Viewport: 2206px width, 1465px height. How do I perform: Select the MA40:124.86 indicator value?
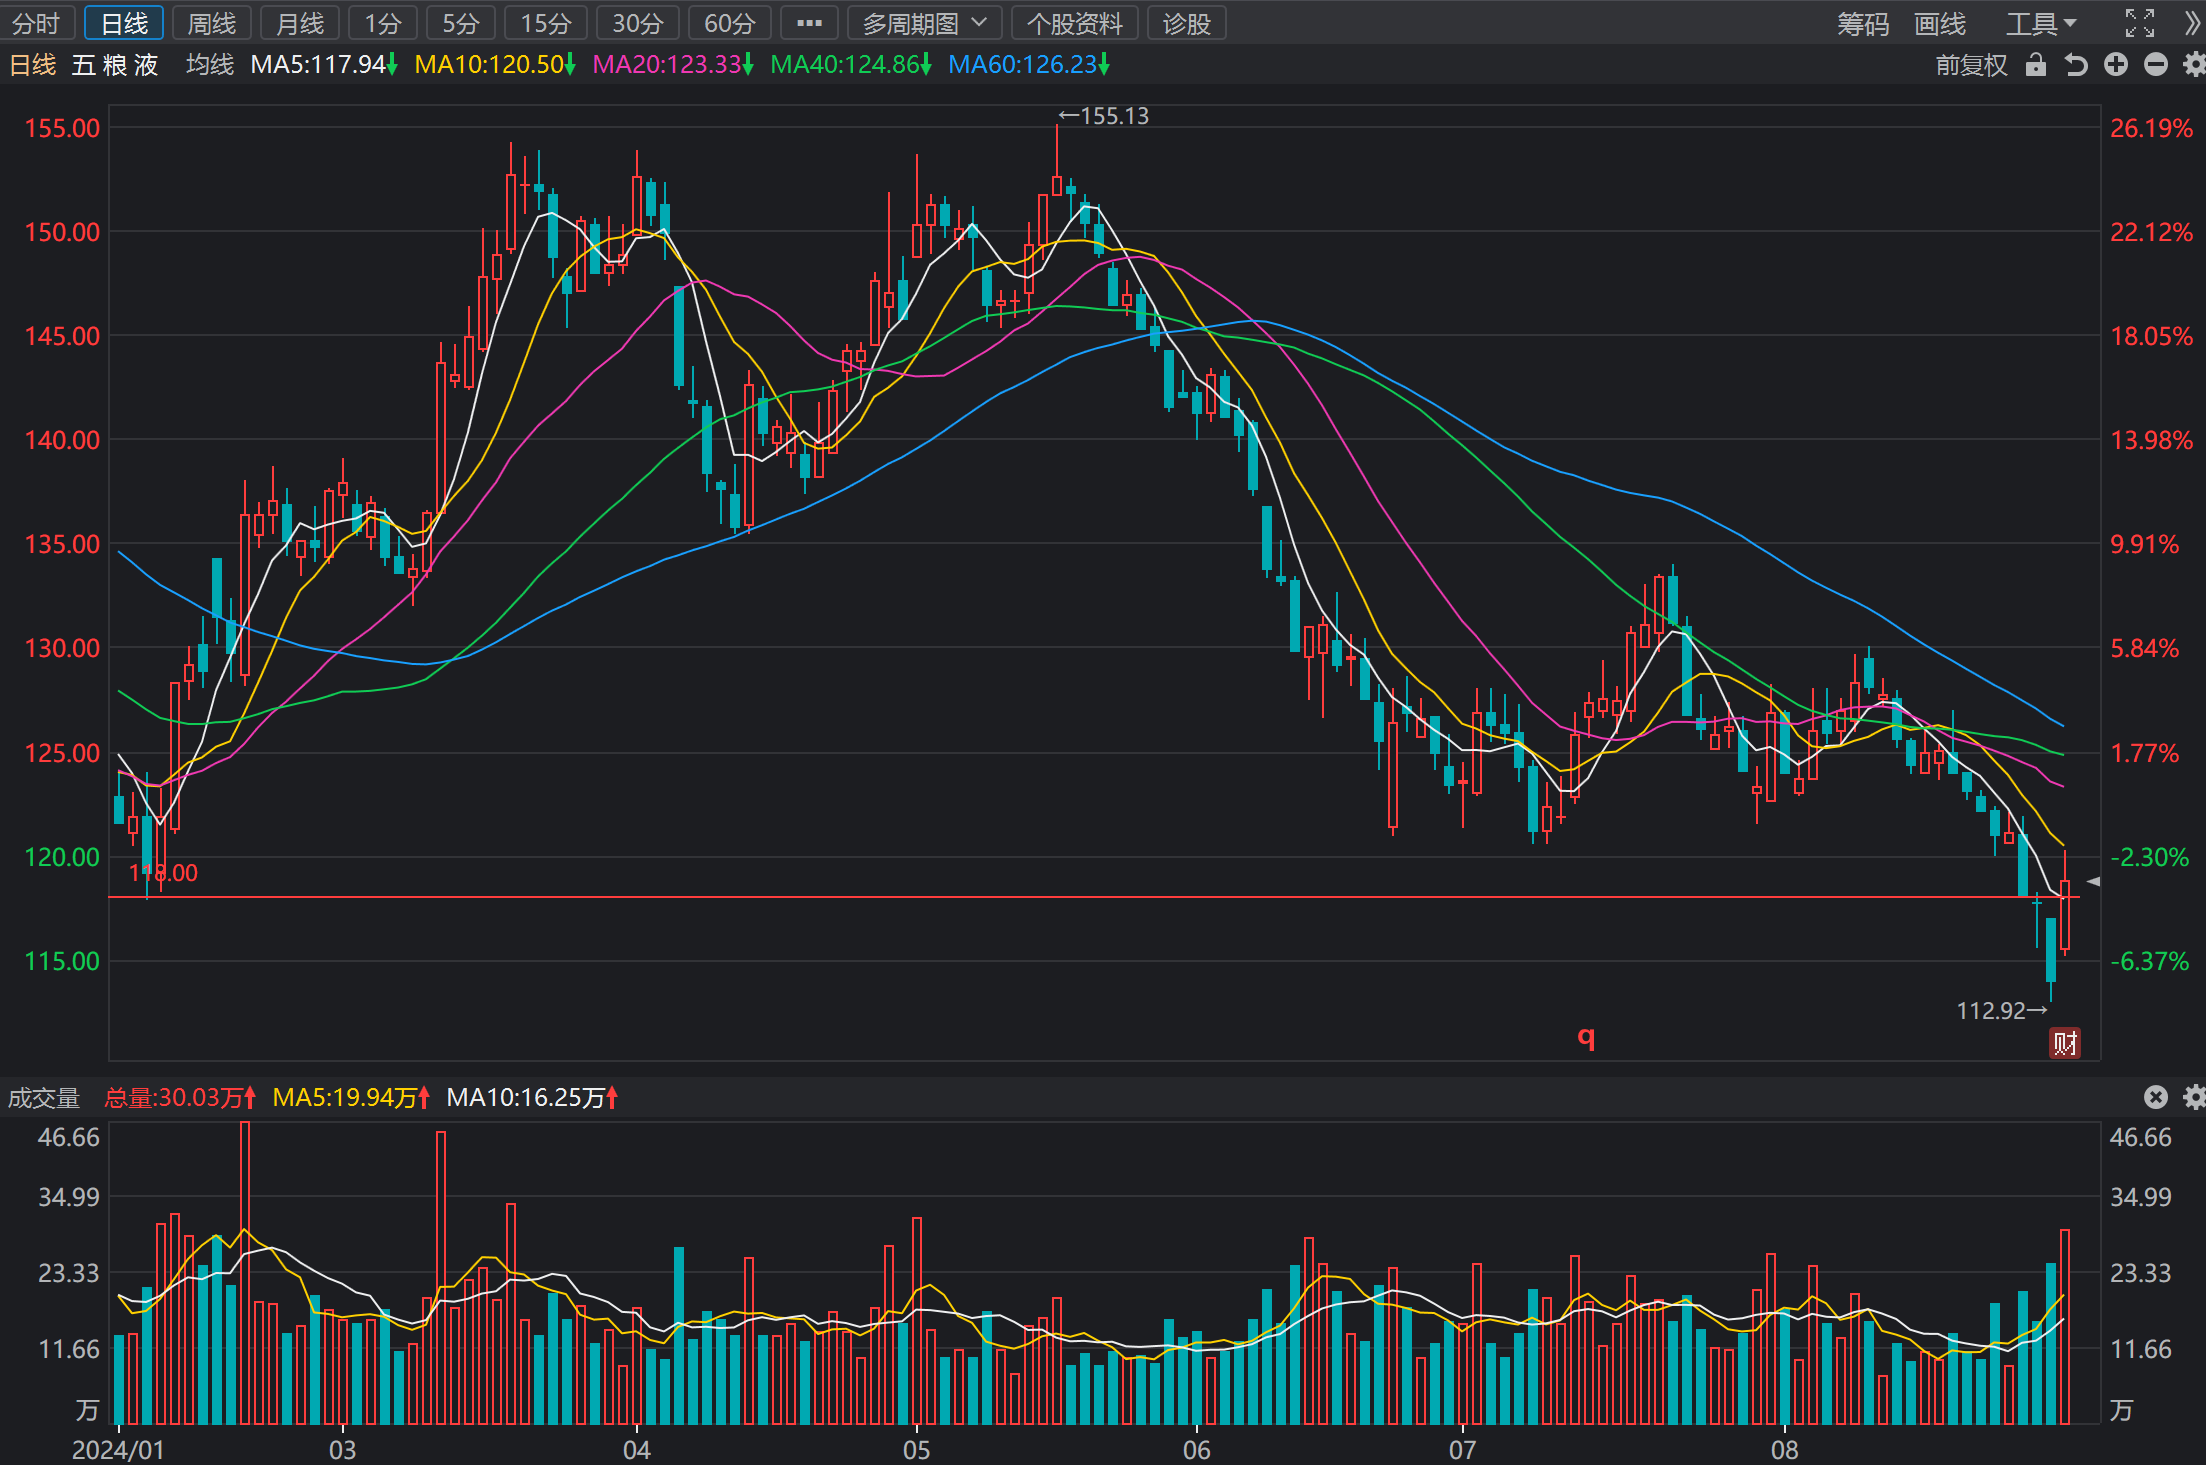tap(851, 65)
